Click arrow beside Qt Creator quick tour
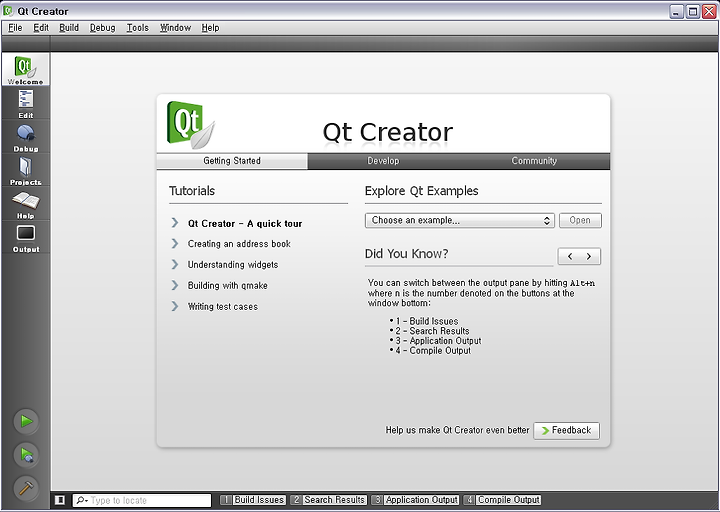 point(174,223)
